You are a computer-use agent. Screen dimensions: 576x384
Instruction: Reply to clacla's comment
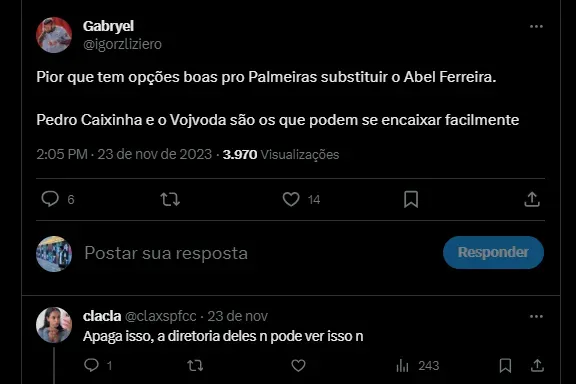(91, 365)
